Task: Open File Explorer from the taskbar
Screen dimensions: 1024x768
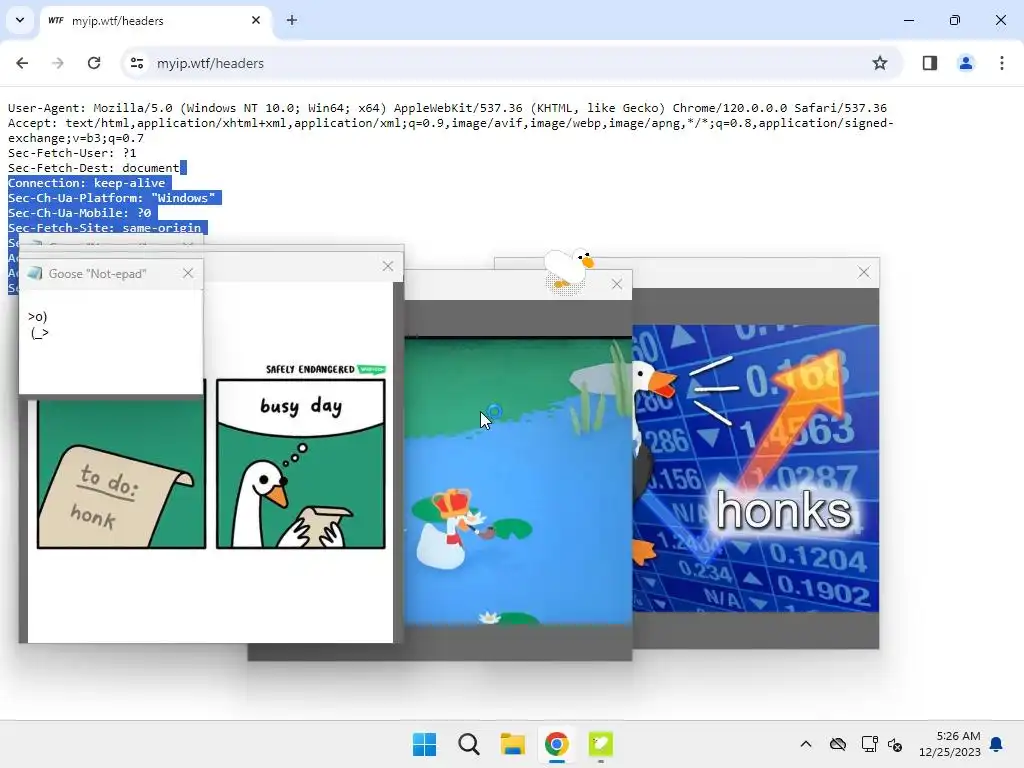Action: [513, 744]
